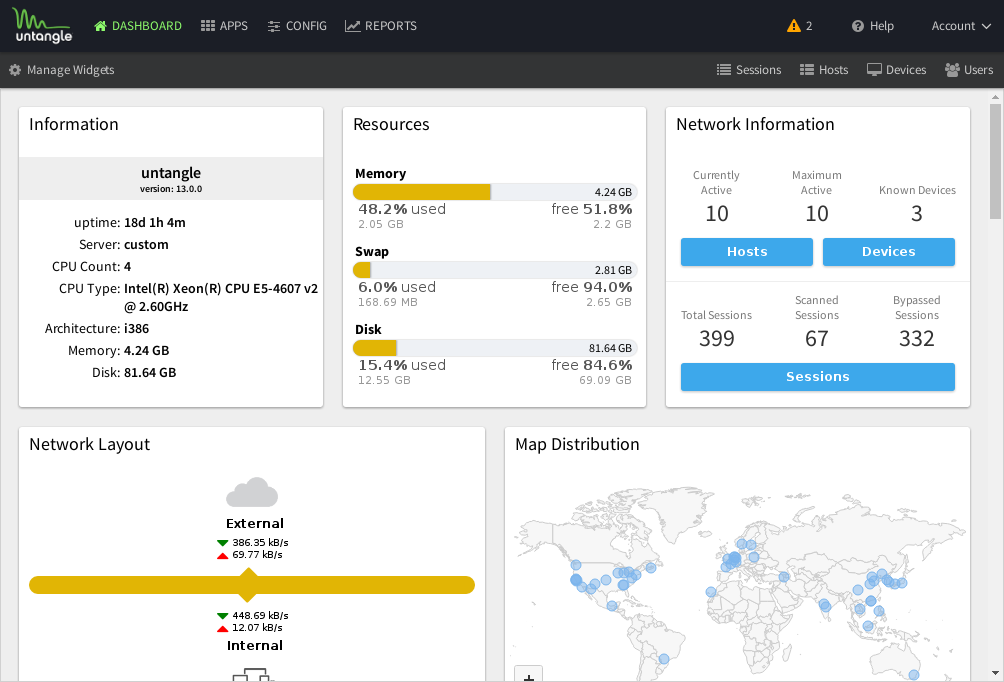Click the Scanned Sessions value 67

[x=816, y=338]
